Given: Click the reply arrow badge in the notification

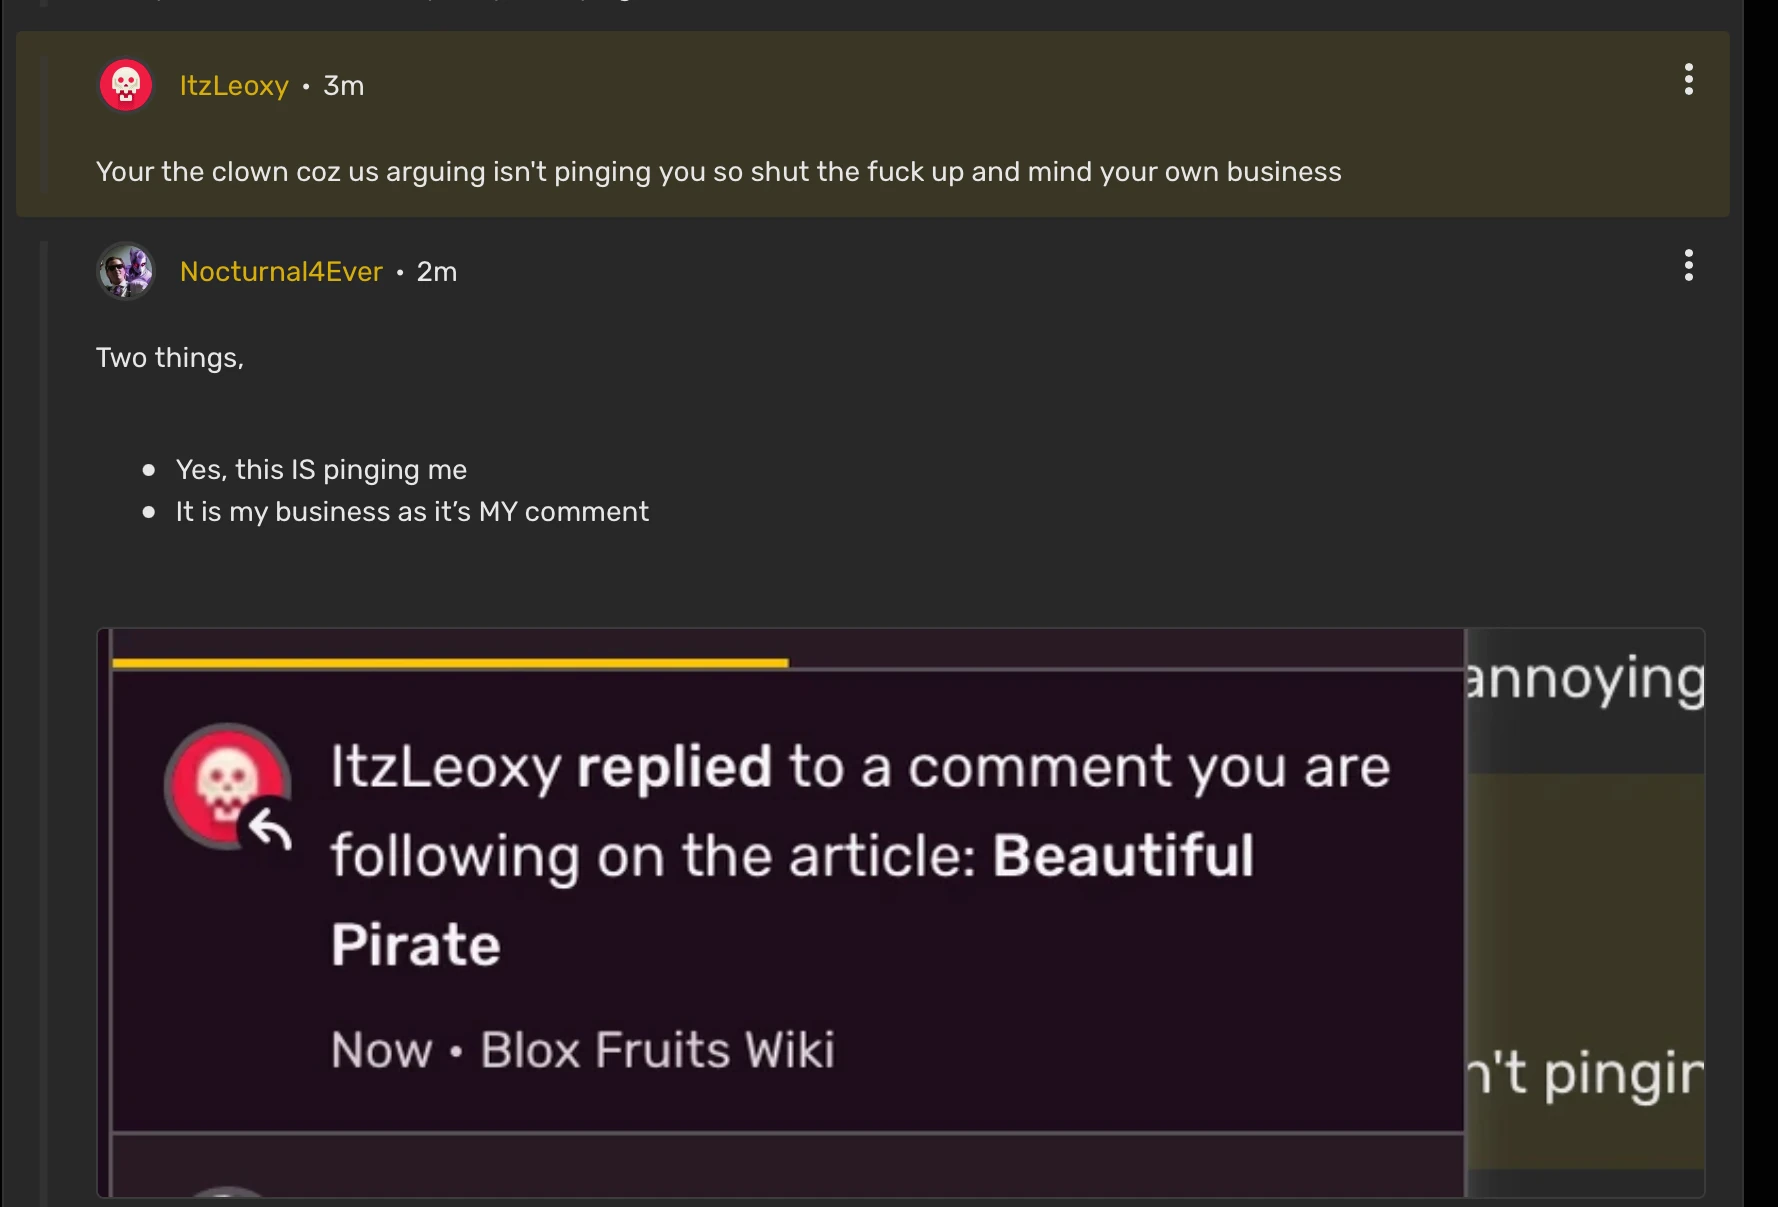Looking at the screenshot, I should [x=270, y=828].
